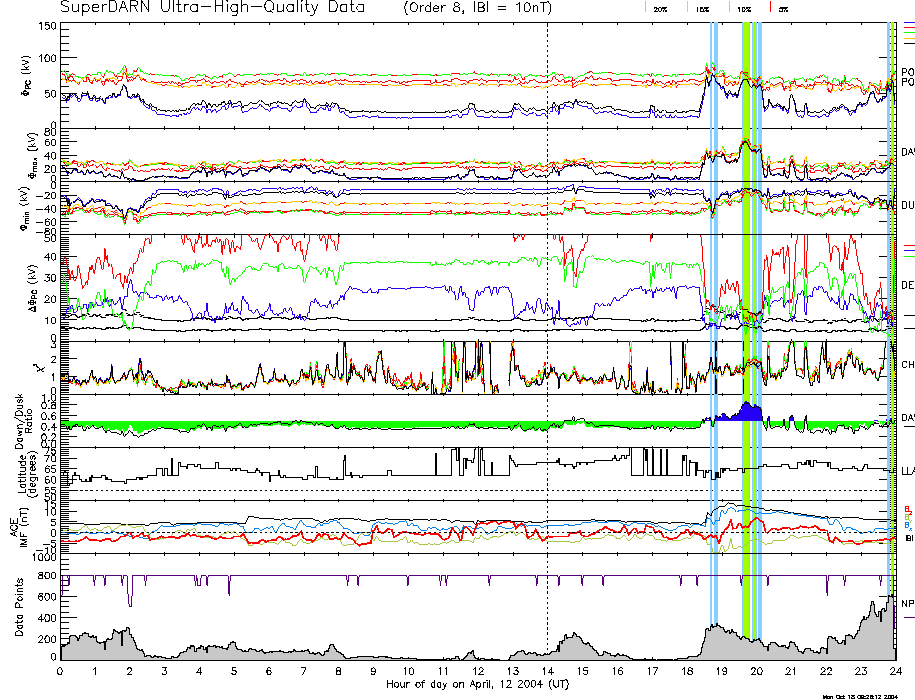Click the Dawn/Dusk Ratio axis label
915x700 pixels.
click(x=23, y=421)
